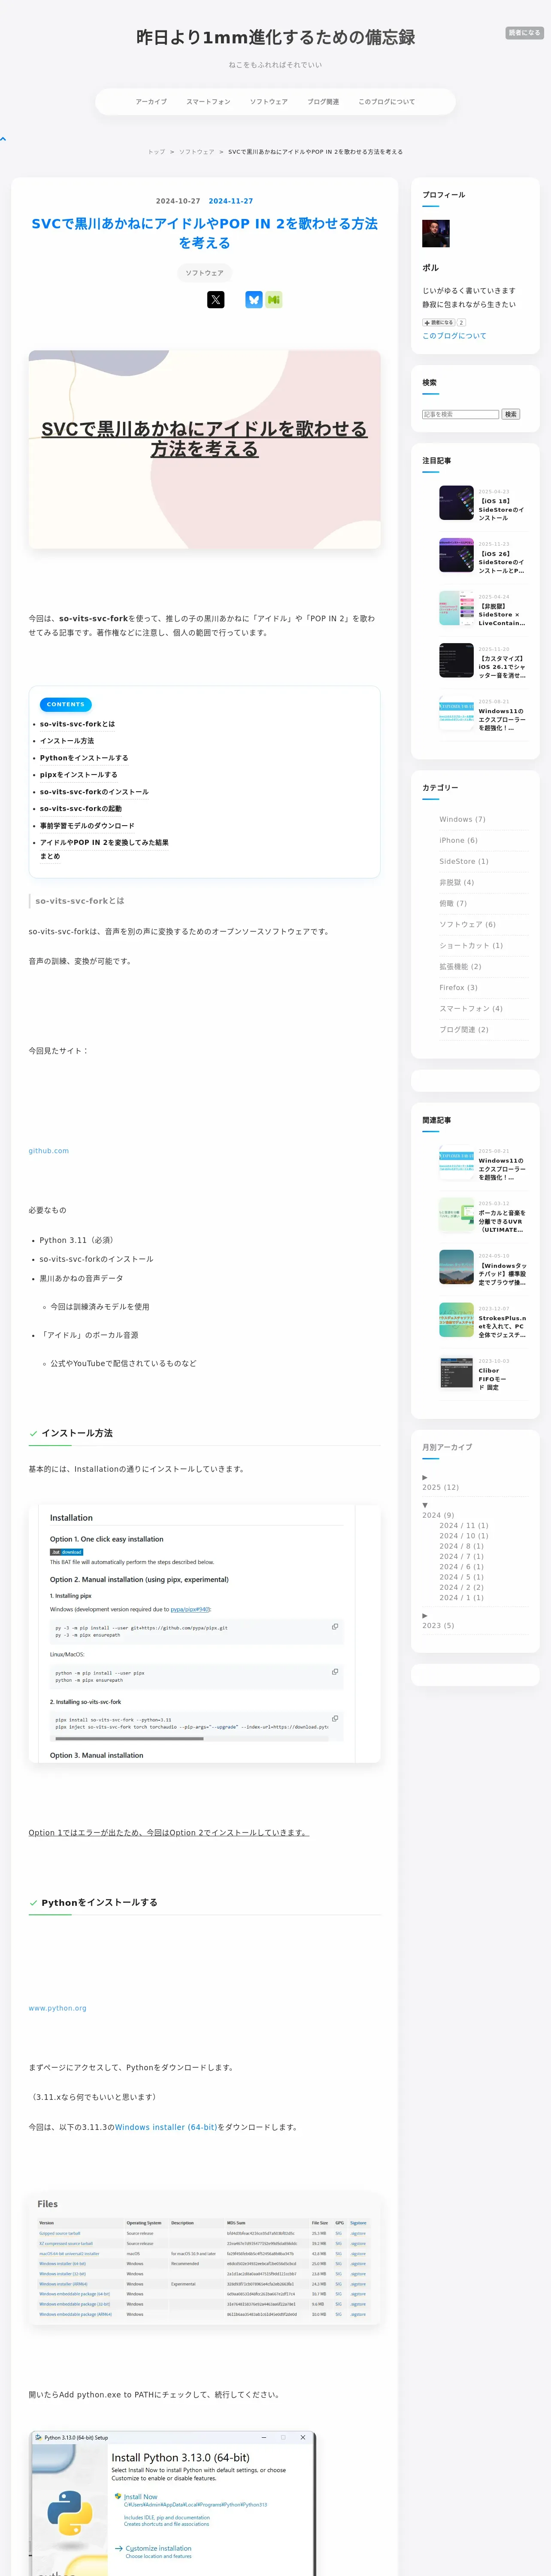Image resolution: width=551 pixels, height=2576 pixels.
Task: Jump to インストール方法 in the contents
Action: coord(67,741)
